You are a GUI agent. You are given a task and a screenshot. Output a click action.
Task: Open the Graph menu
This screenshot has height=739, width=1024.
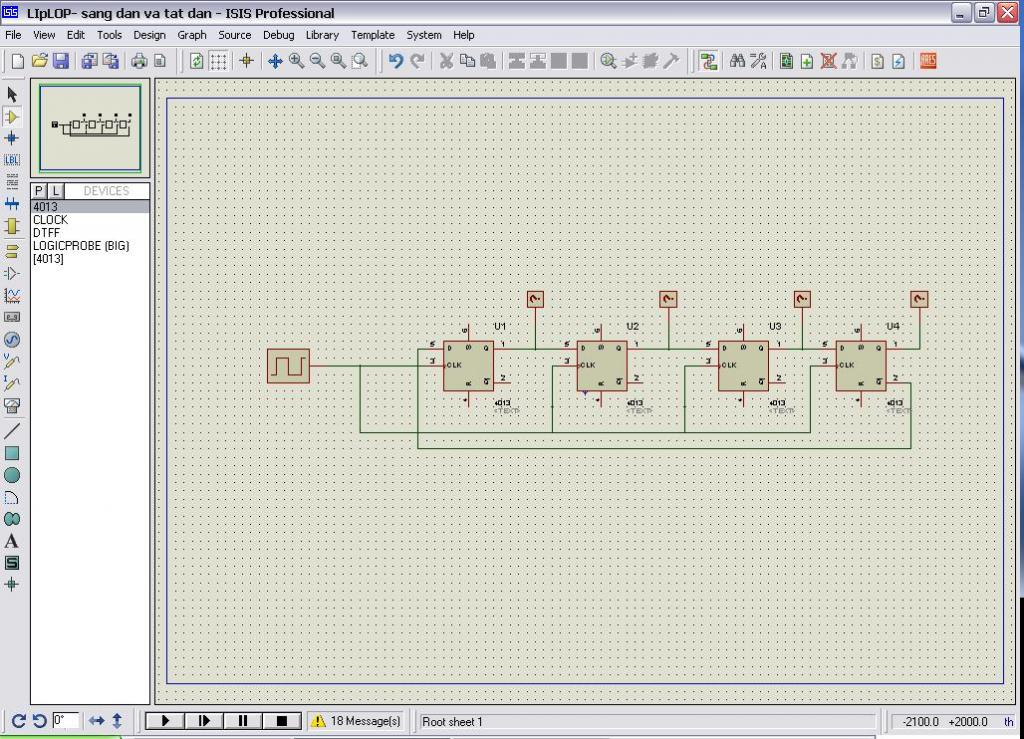pos(192,35)
